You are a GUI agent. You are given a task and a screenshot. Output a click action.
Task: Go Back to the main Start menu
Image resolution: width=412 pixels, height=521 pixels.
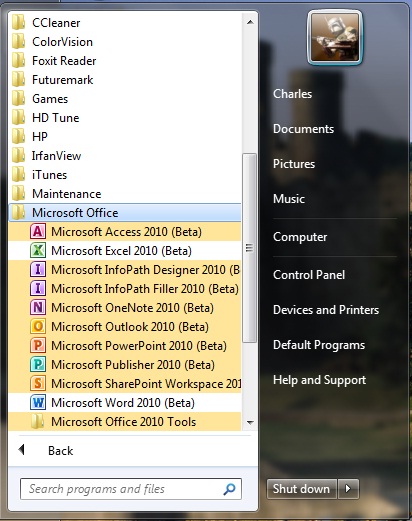pos(60,451)
